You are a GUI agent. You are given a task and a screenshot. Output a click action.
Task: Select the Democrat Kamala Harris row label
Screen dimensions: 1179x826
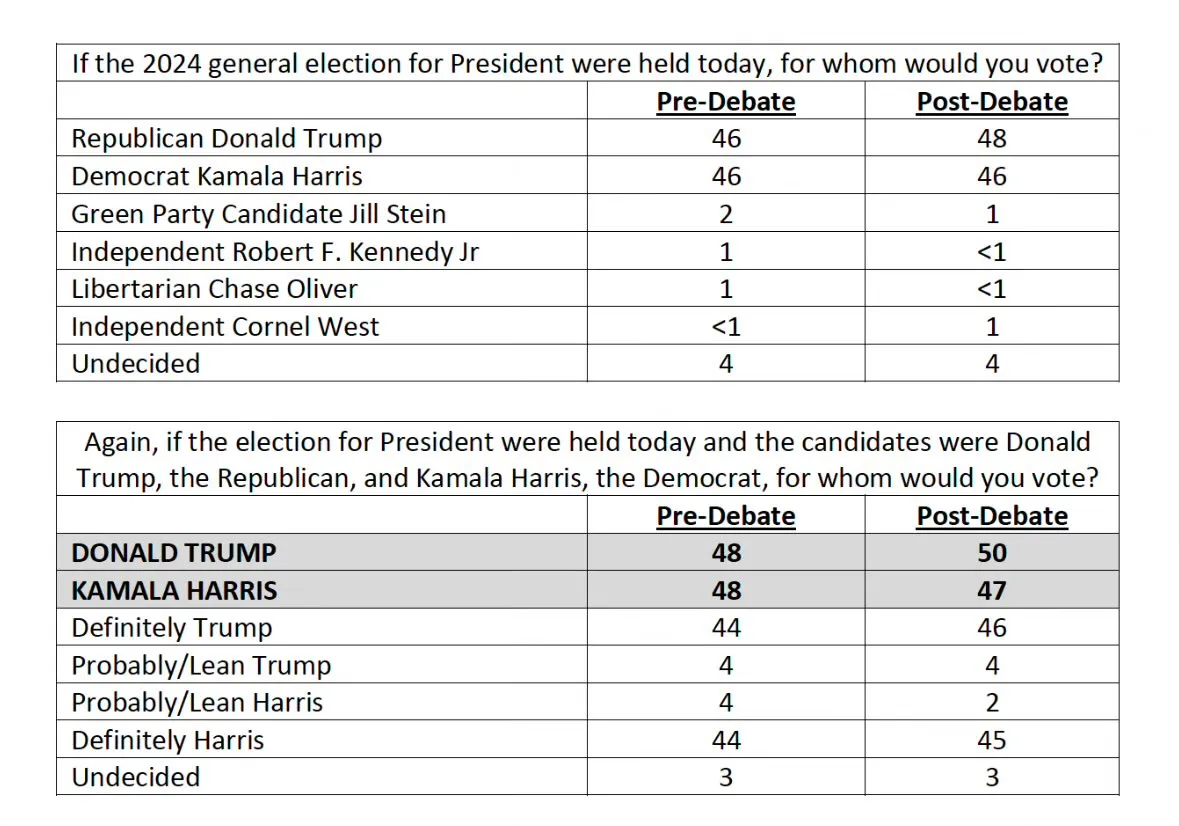[x=217, y=176]
